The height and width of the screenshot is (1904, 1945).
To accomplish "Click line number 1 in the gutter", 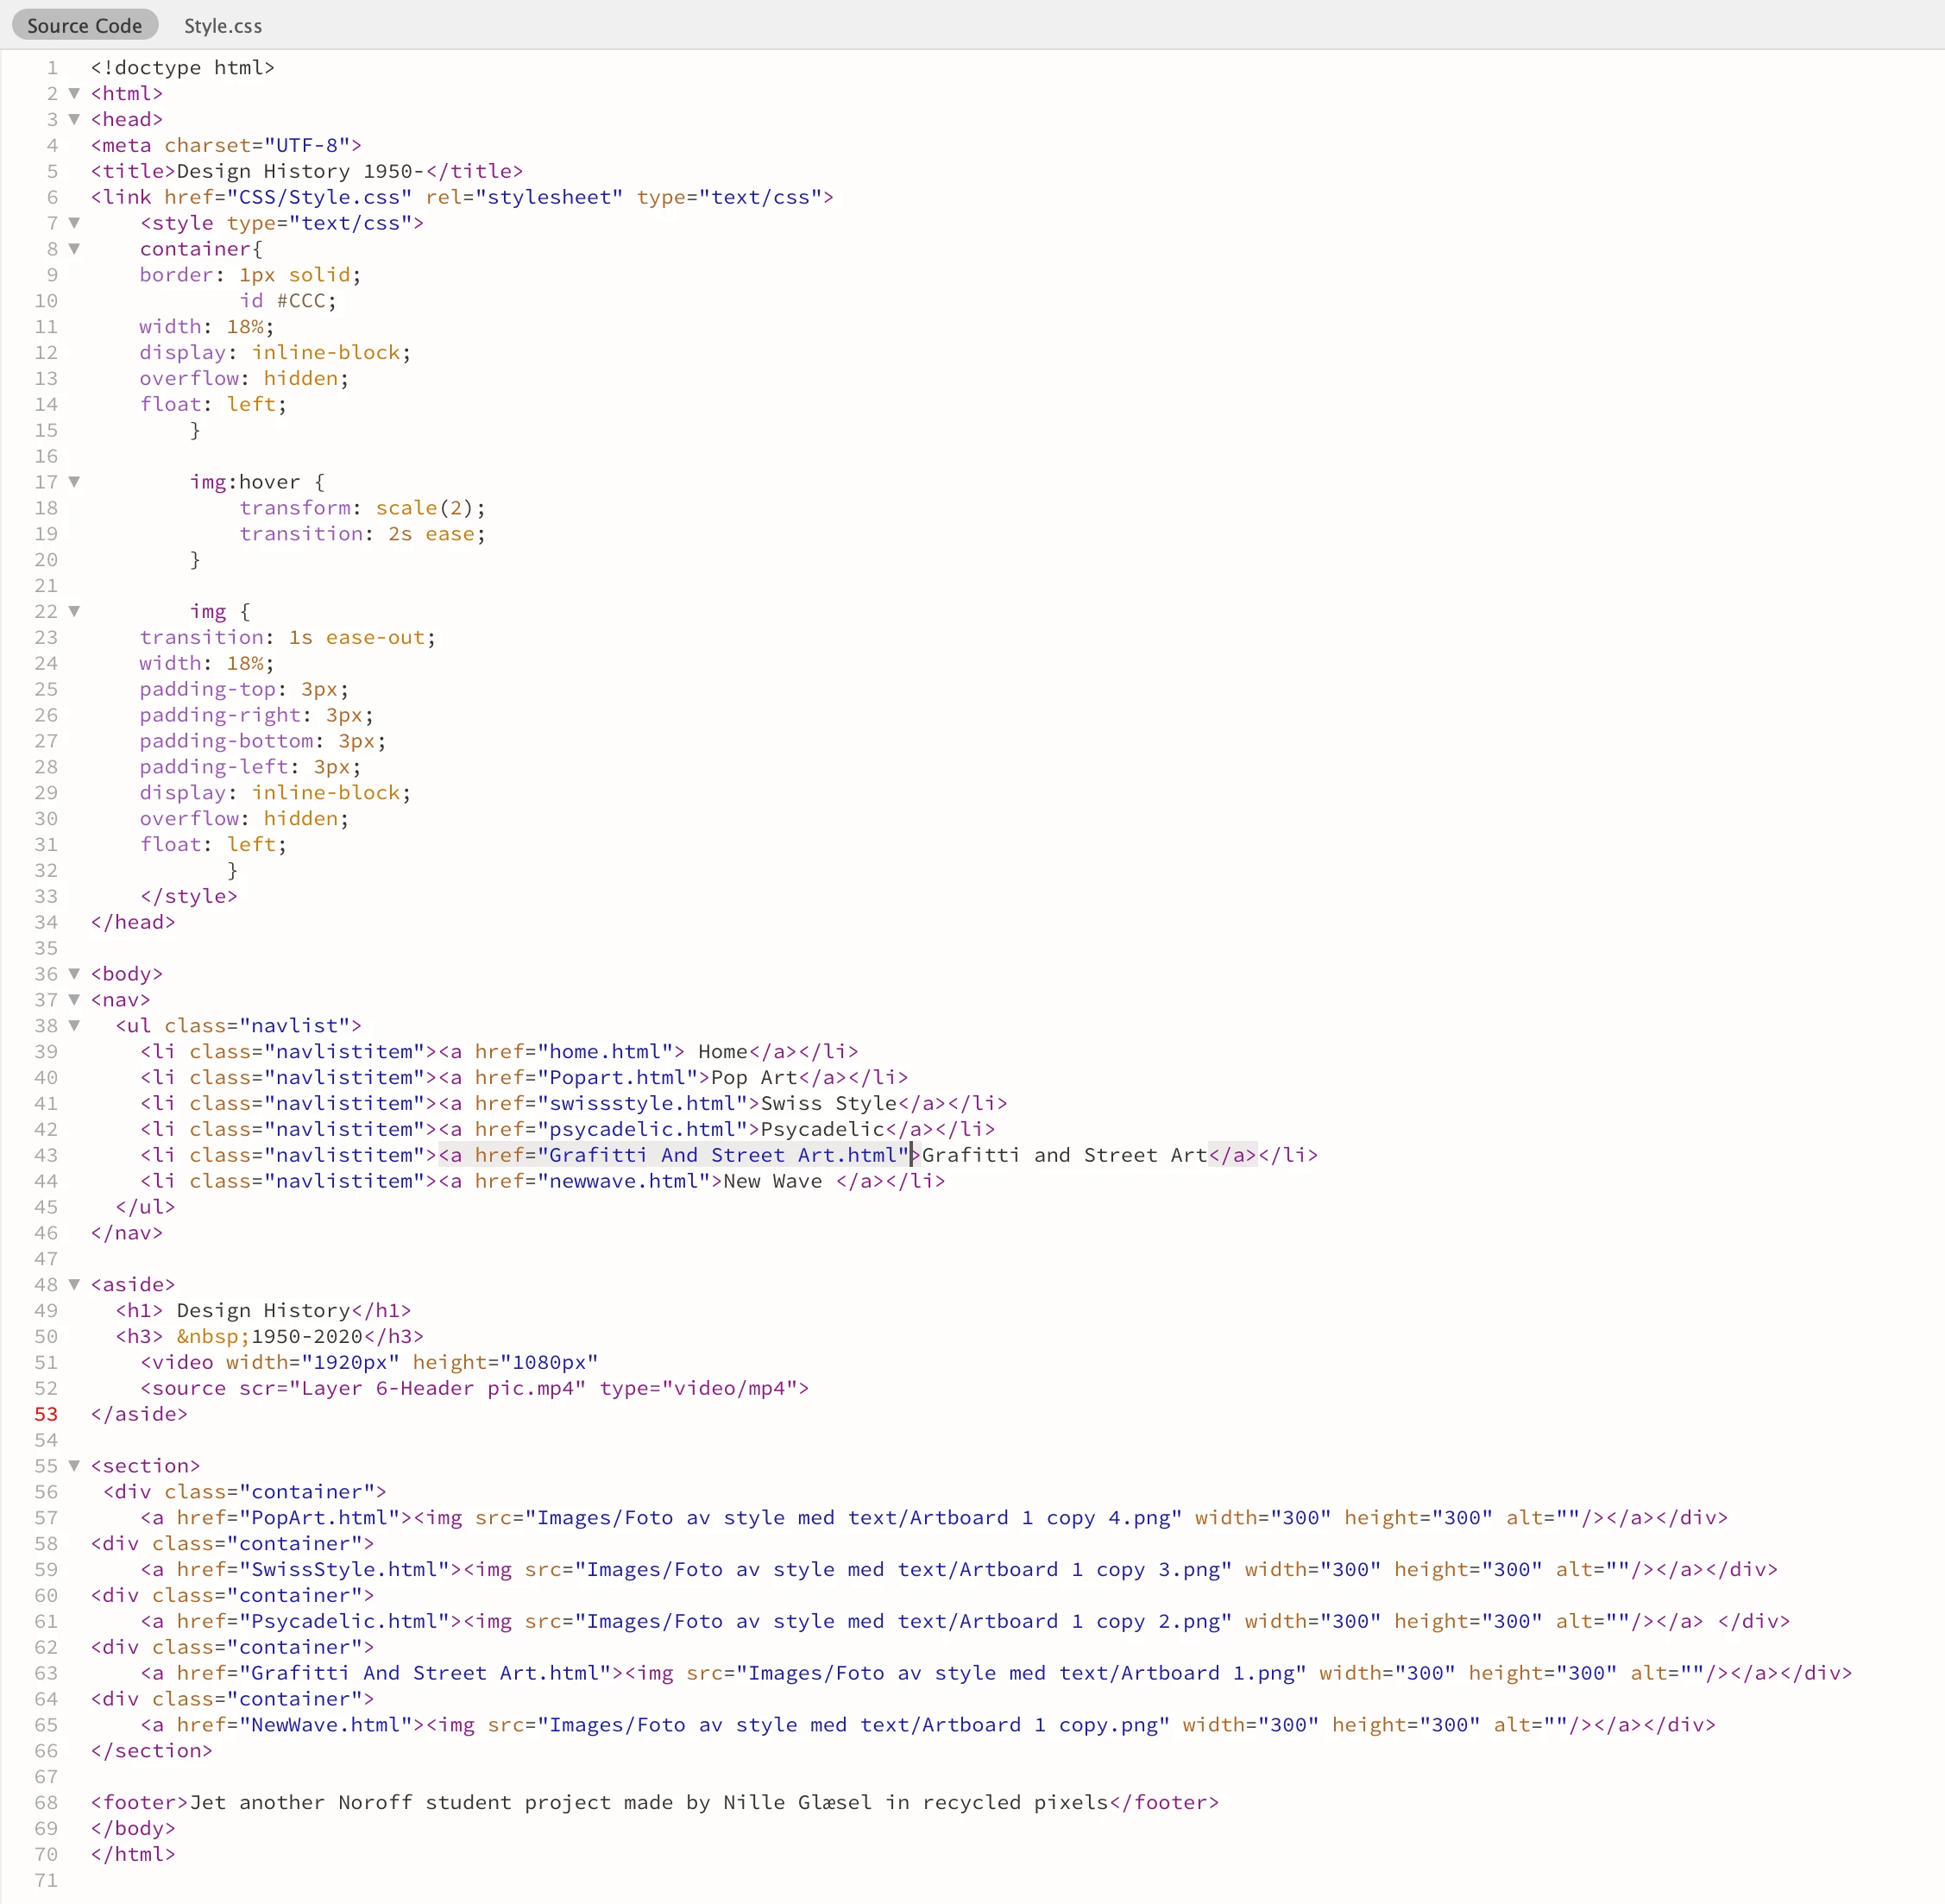I will [52, 68].
